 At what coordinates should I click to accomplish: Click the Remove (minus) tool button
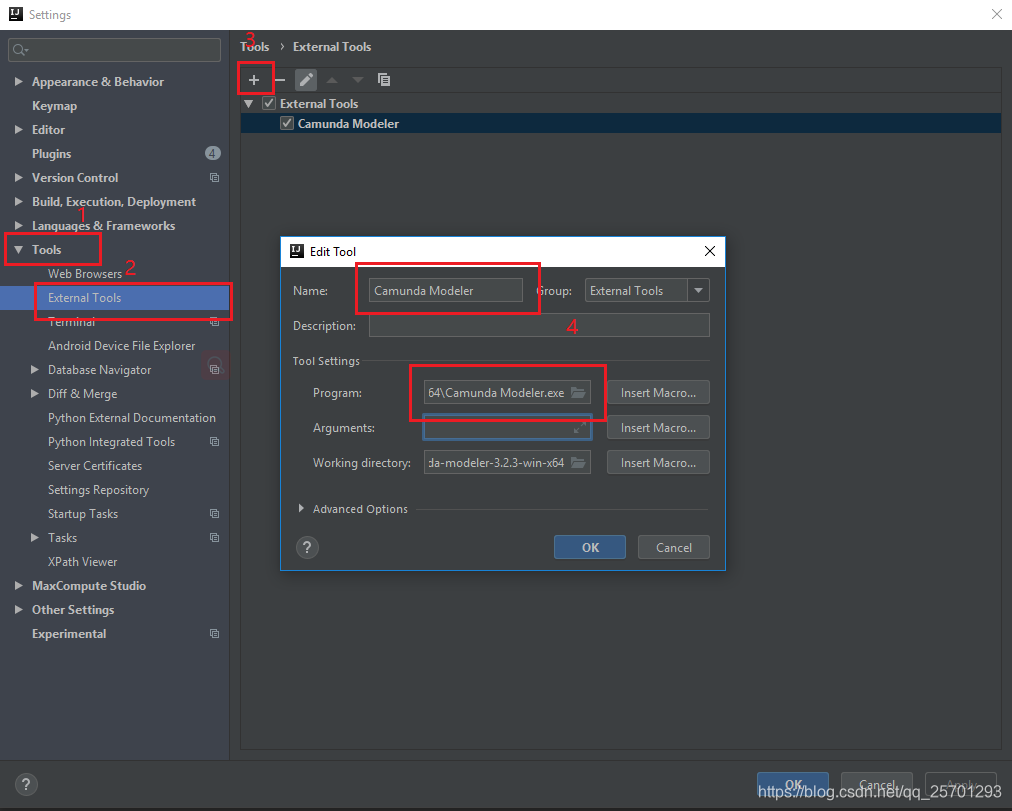click(x=279, y=80)
